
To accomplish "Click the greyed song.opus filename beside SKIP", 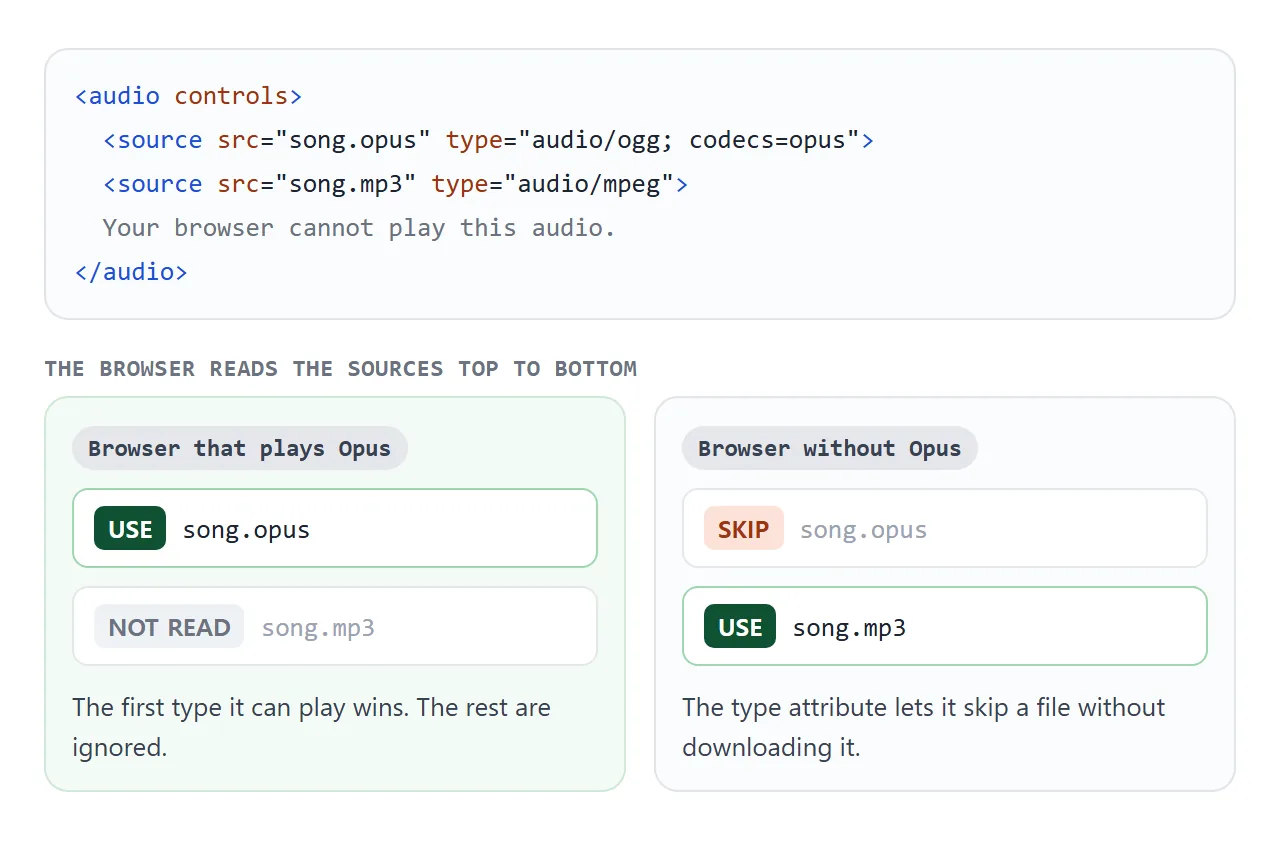I will [x=864, y=530].
